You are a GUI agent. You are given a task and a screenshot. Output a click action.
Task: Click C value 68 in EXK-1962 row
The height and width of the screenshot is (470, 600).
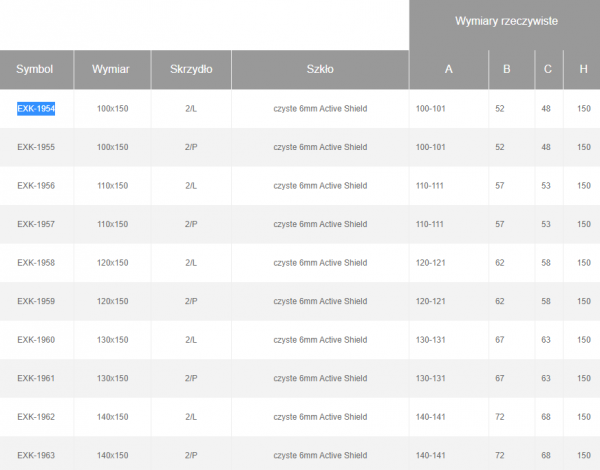[x=546, y=417]
